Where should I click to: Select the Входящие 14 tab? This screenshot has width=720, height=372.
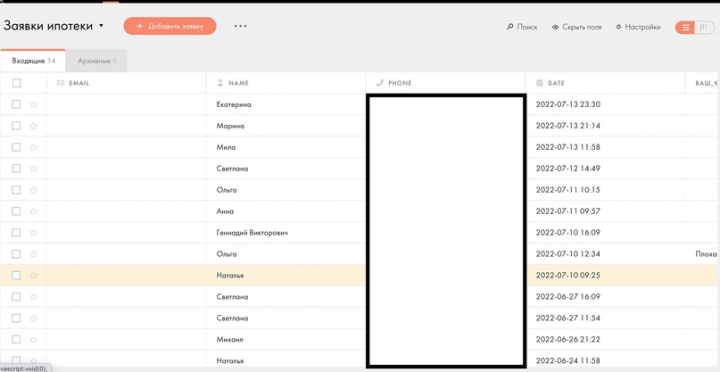point(33,61)
